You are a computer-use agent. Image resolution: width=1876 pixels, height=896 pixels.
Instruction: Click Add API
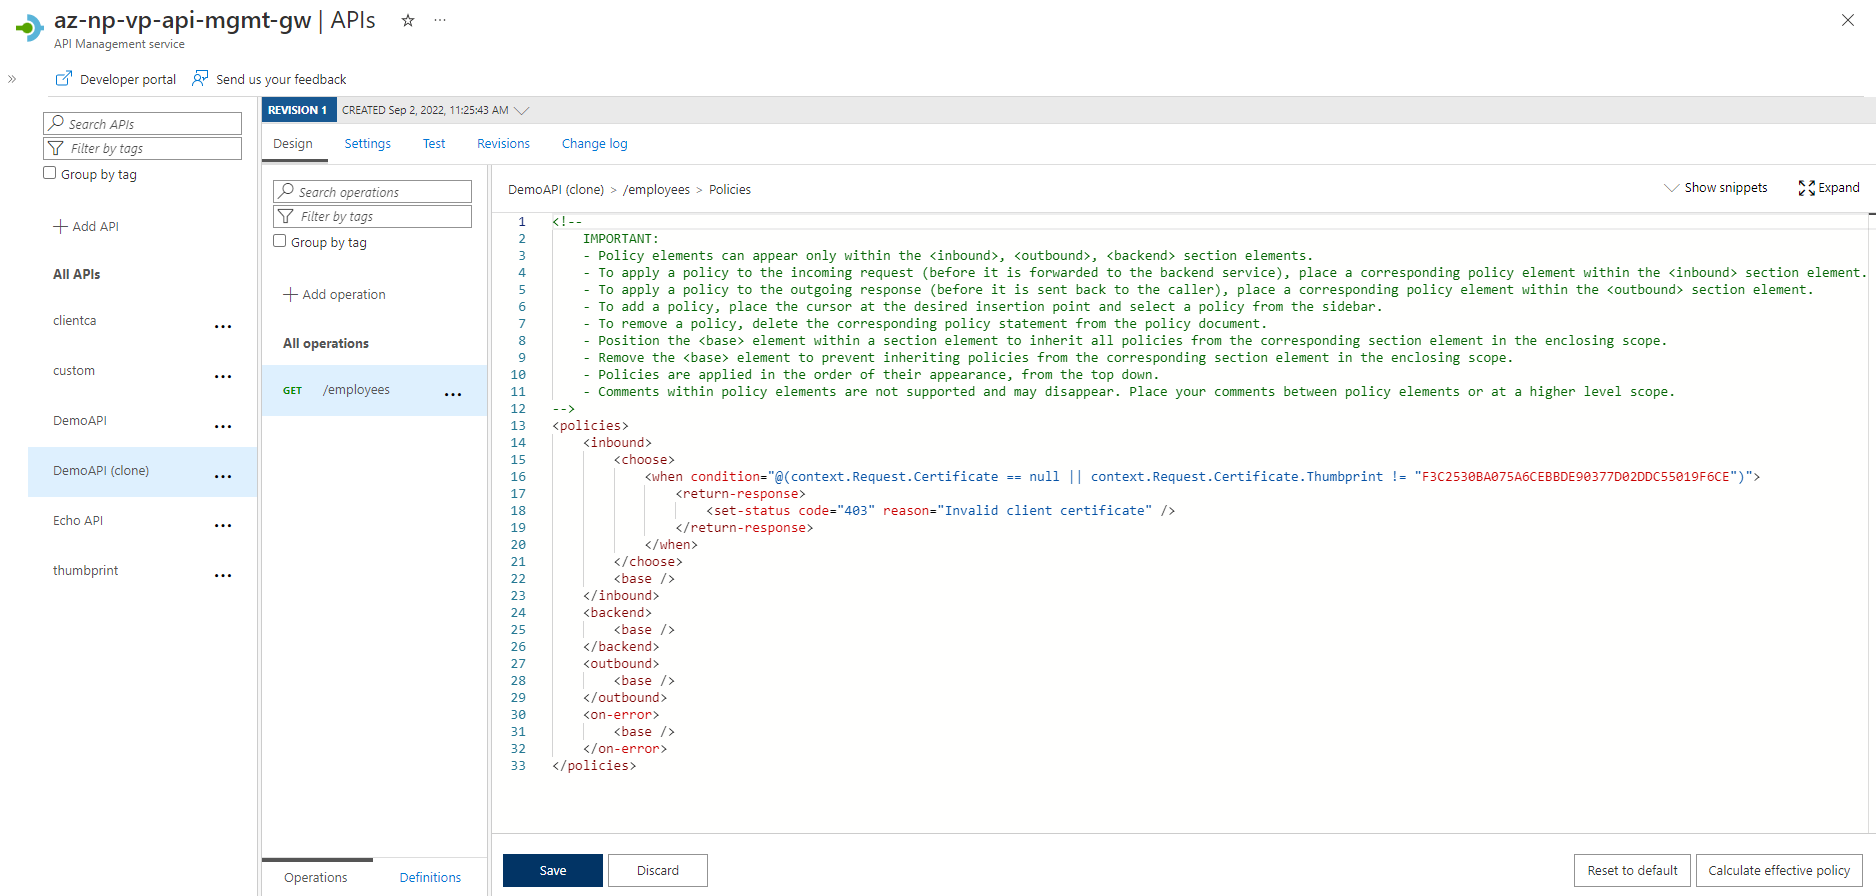pyautogui.click(x=86, y=226)
